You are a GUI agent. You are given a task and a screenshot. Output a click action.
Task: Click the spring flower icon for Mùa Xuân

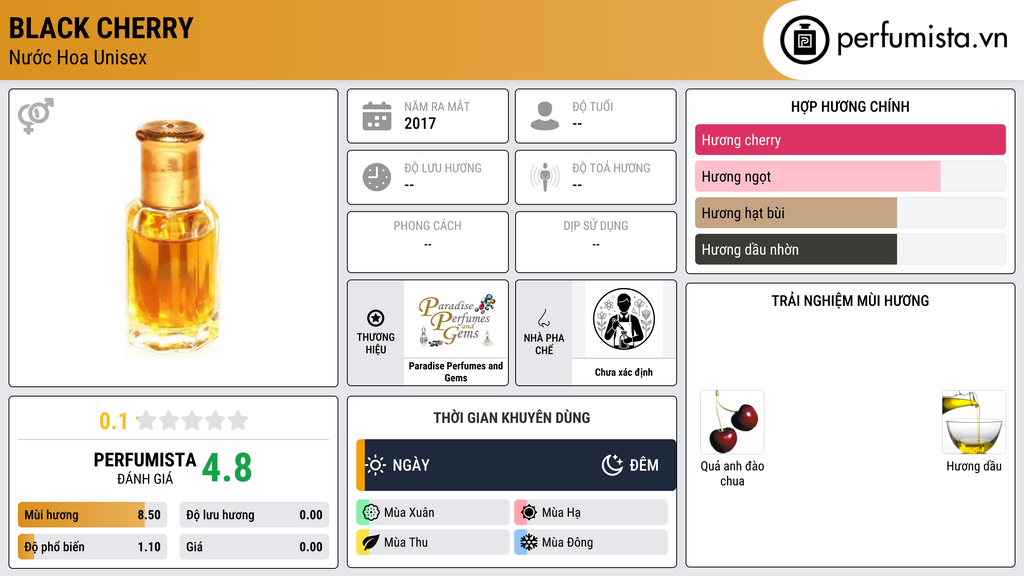(370, 513)
